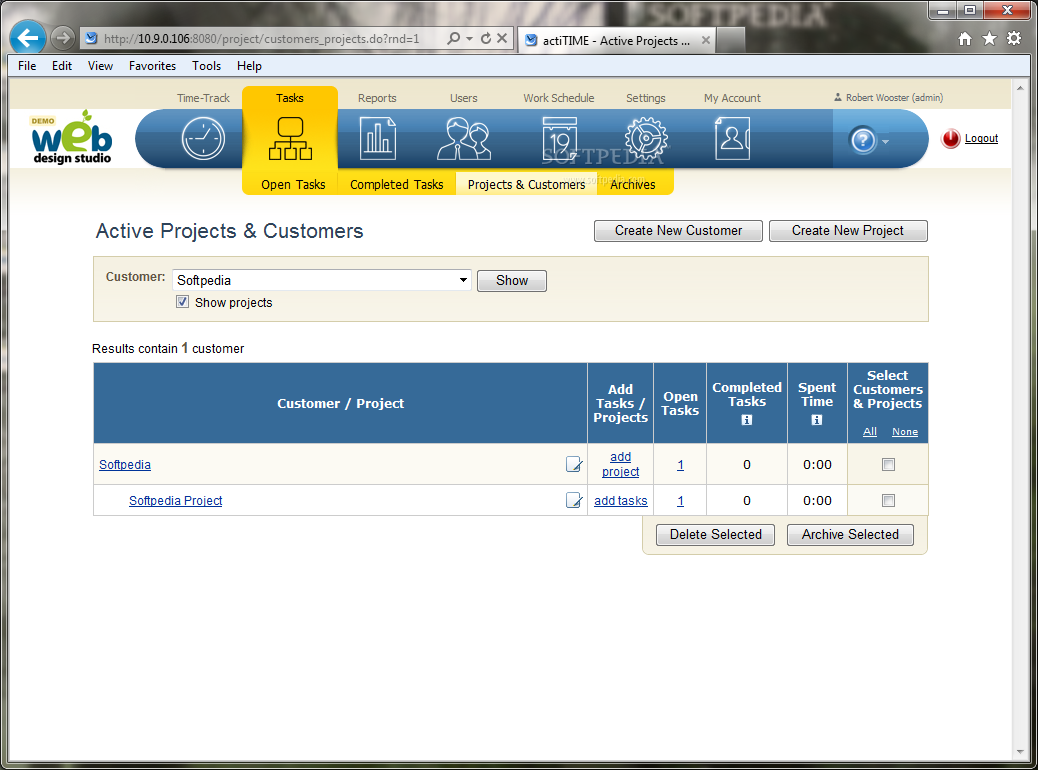Stop loading with address bar X
This screenshot has height=770, width=1038.
[x=502, y=38]
